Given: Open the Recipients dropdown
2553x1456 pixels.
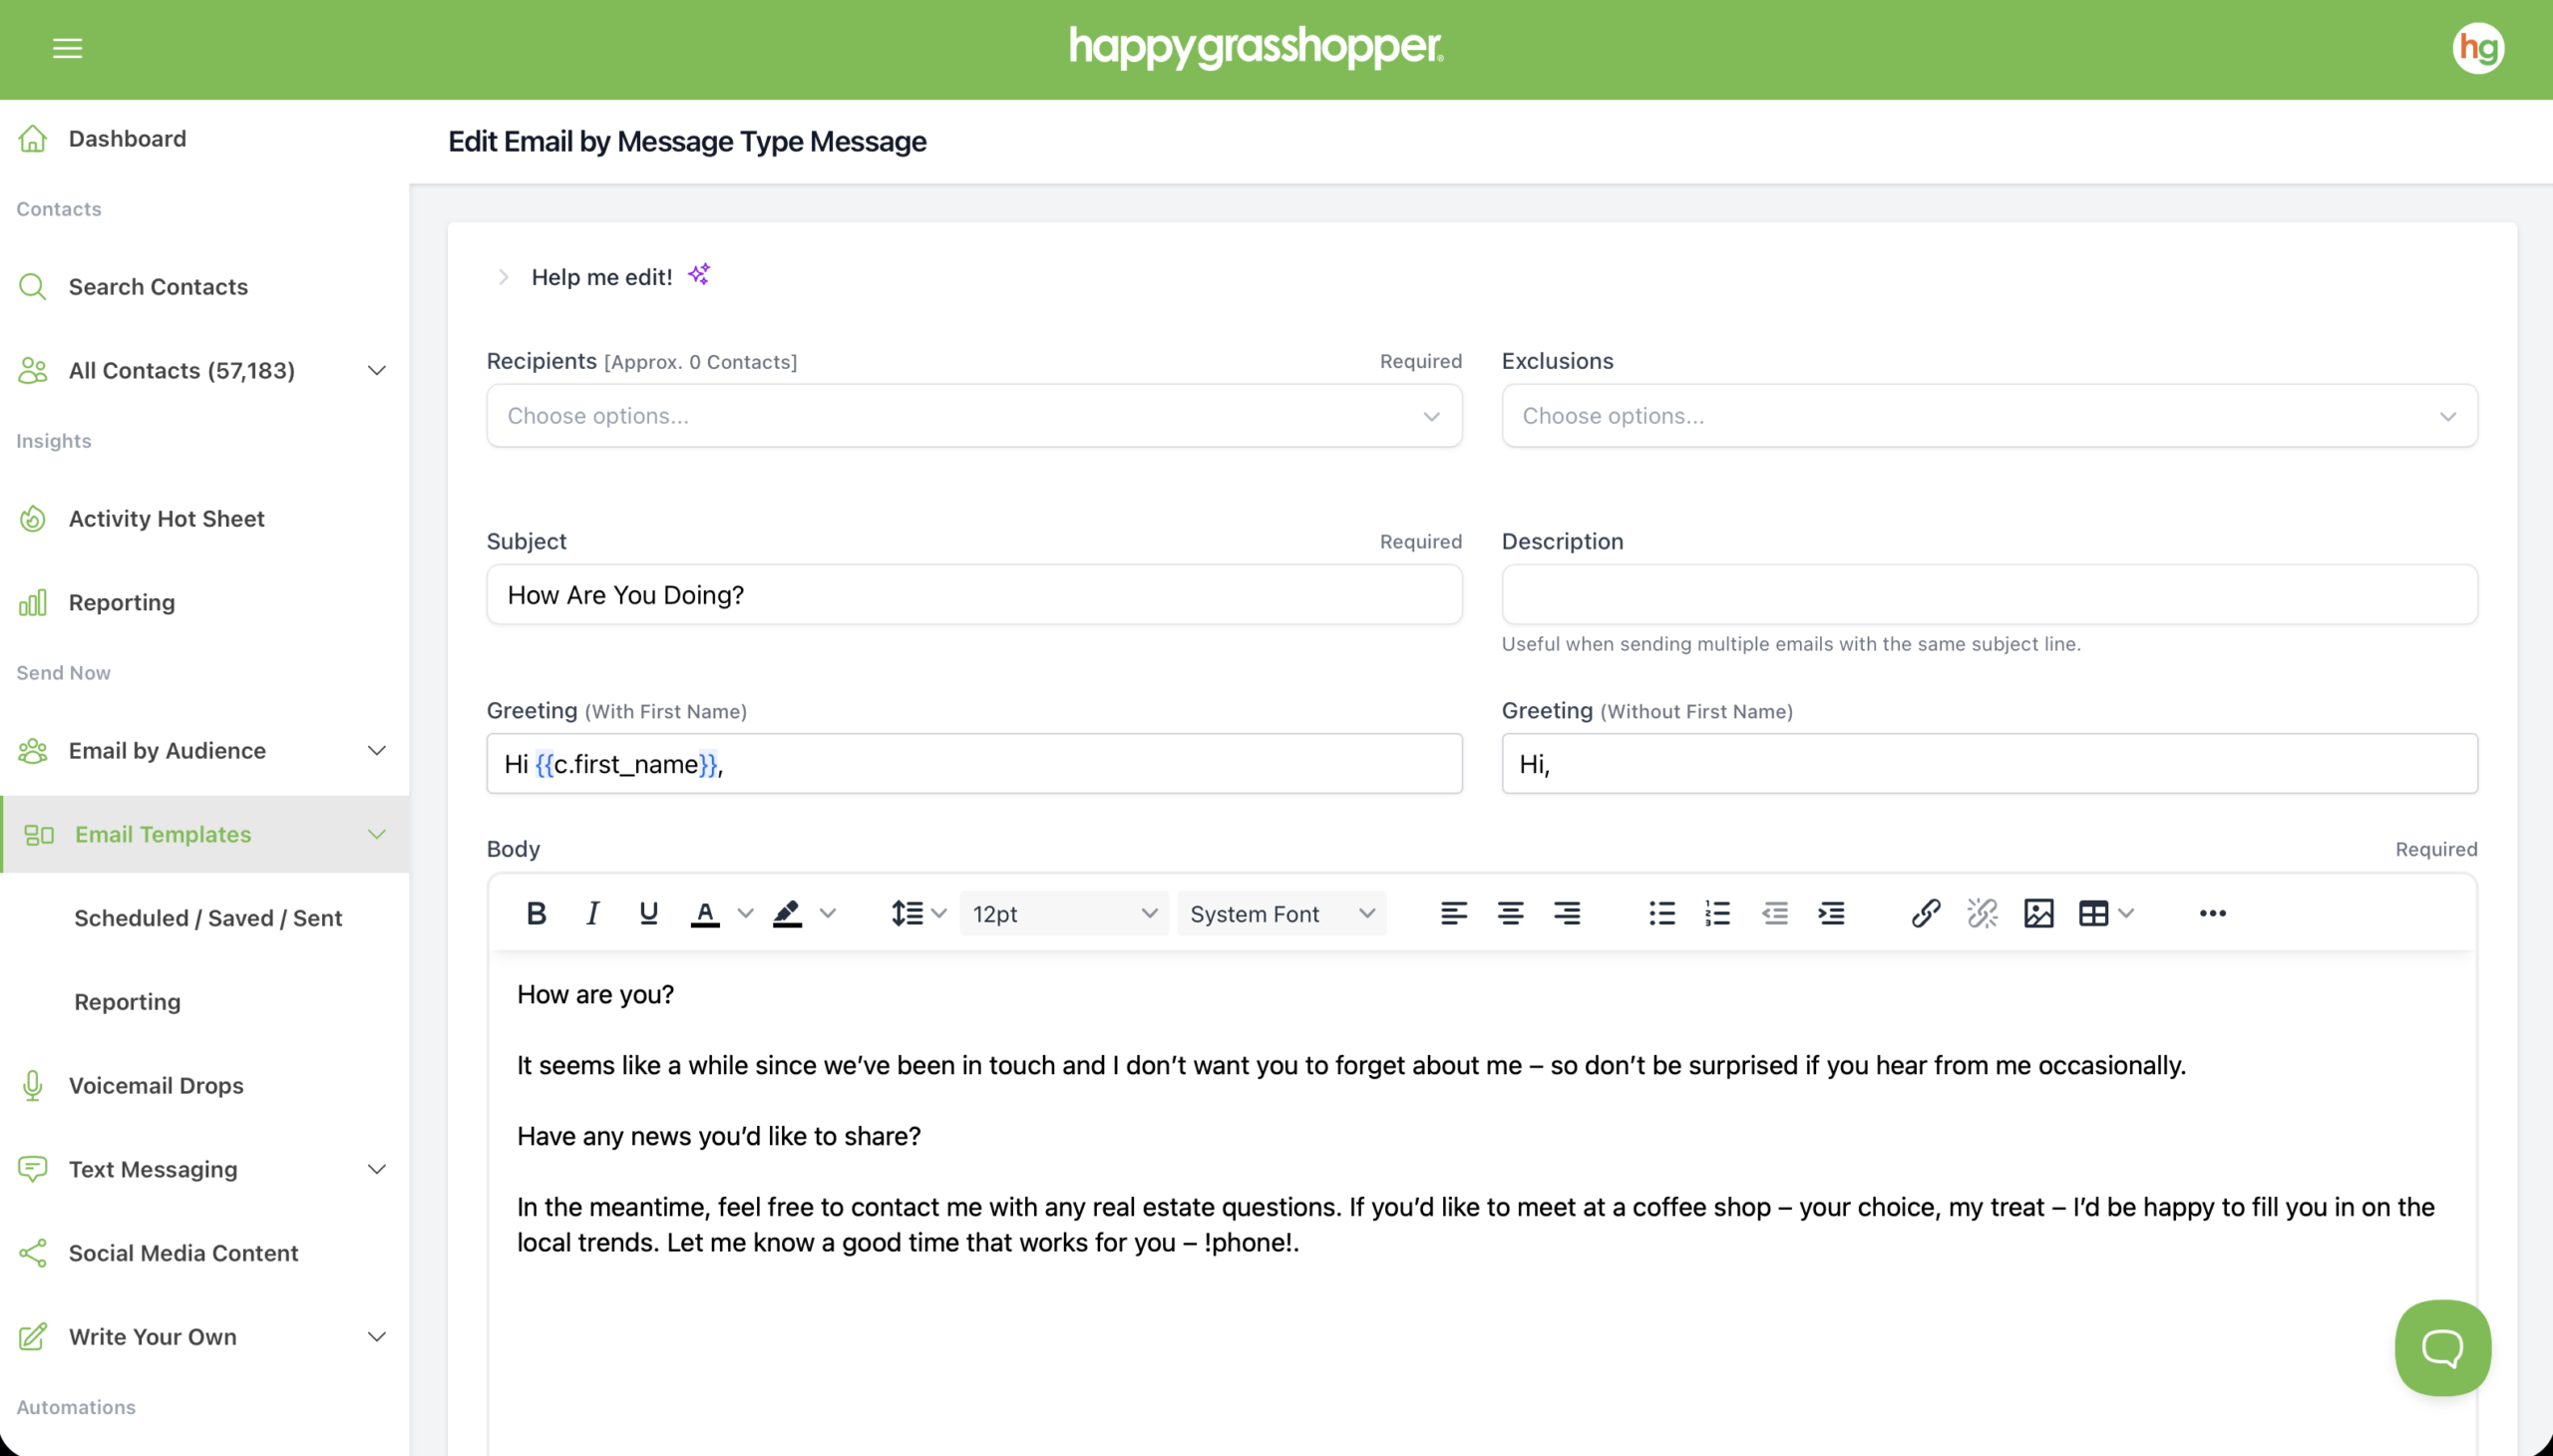Looking at the screenshot, I should pyautogui.click(x=974, y=415).
